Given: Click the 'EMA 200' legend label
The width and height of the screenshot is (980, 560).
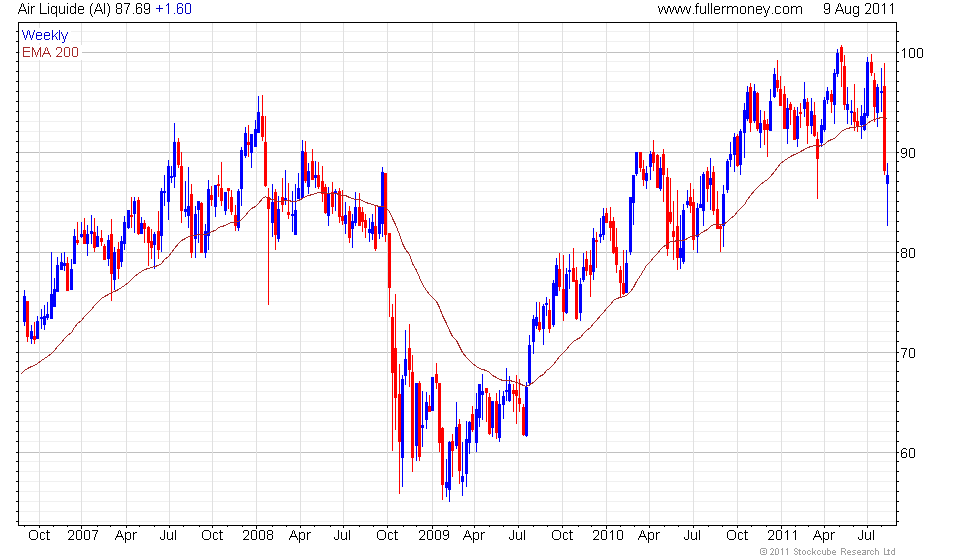Looking at the screenshot, I should [x=50, y=52].
